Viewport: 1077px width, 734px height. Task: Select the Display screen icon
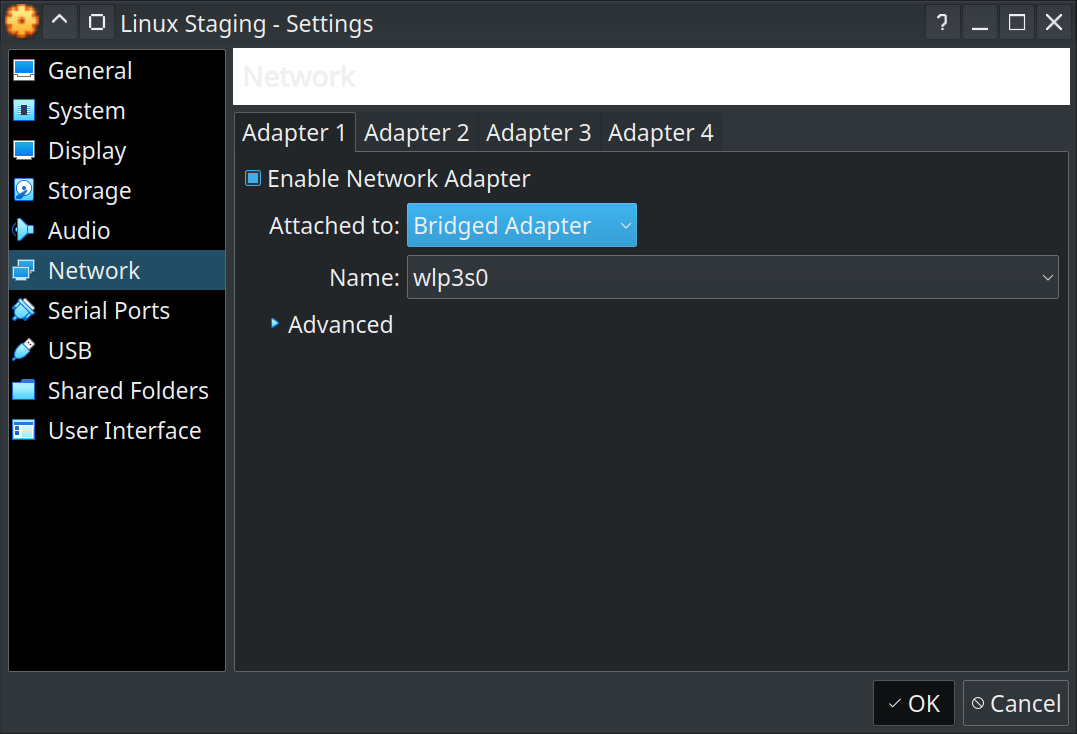(x=24, y=151)
